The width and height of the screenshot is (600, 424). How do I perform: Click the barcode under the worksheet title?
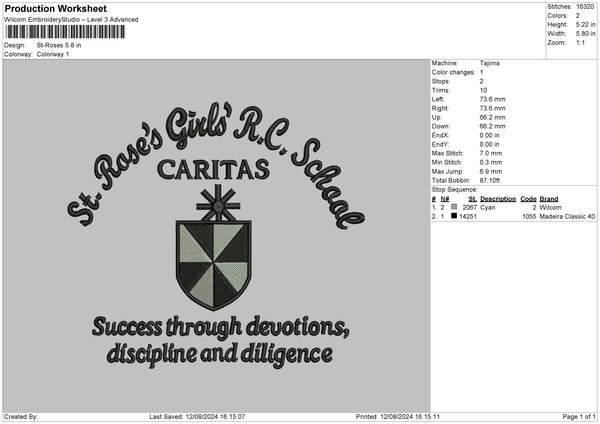click(65, 32)
